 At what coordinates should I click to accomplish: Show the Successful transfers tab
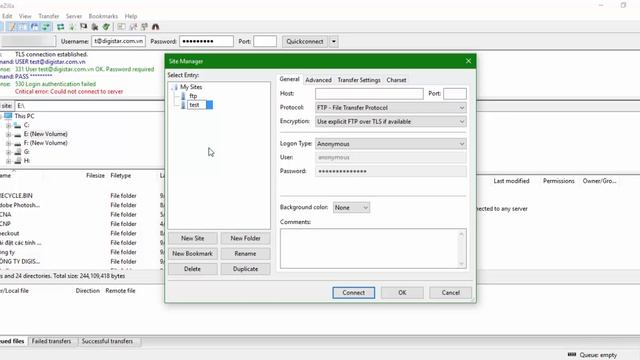coord(107,341)
